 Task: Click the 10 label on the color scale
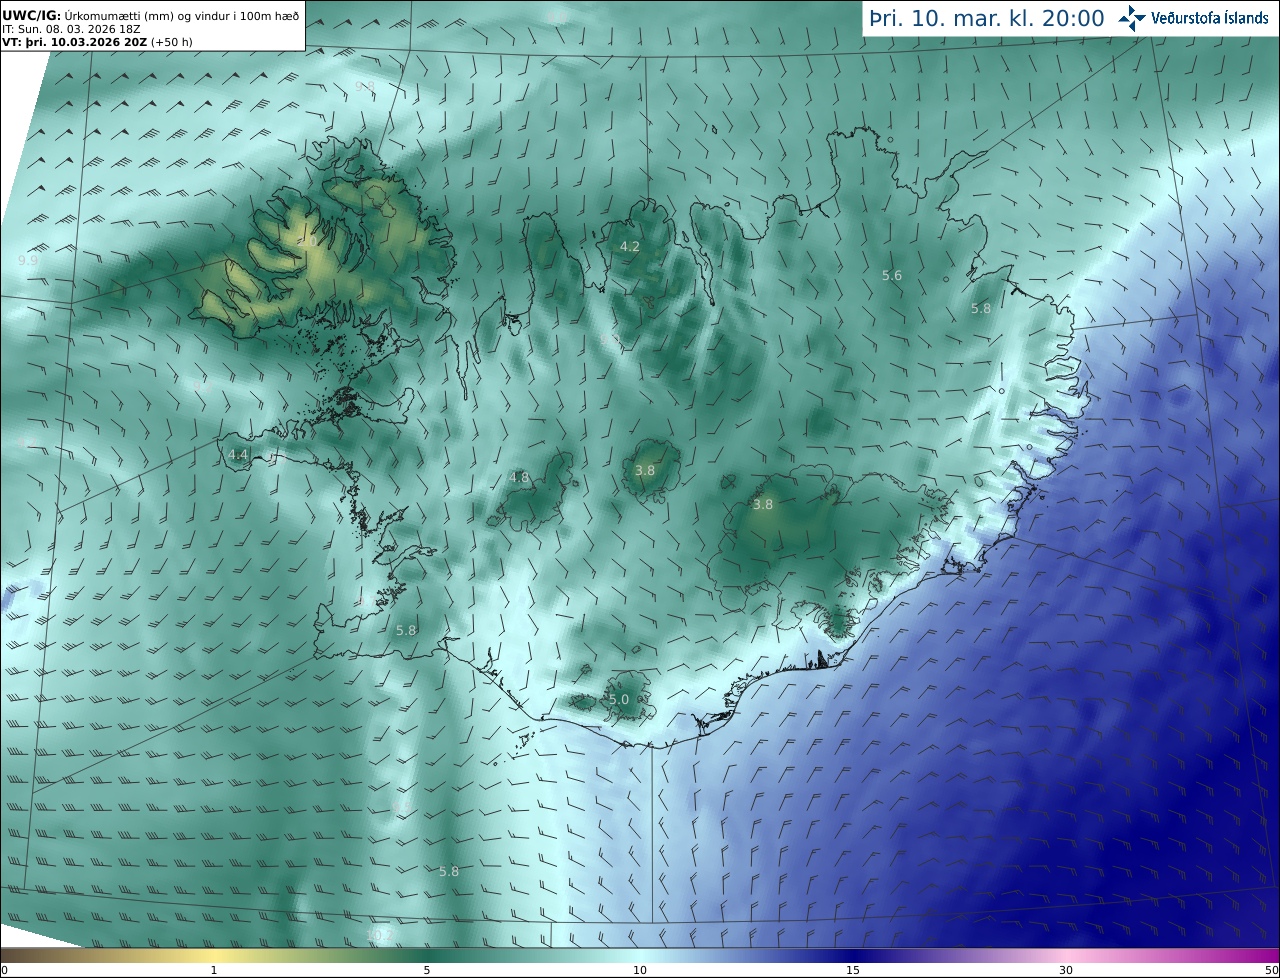coord(640,970)
